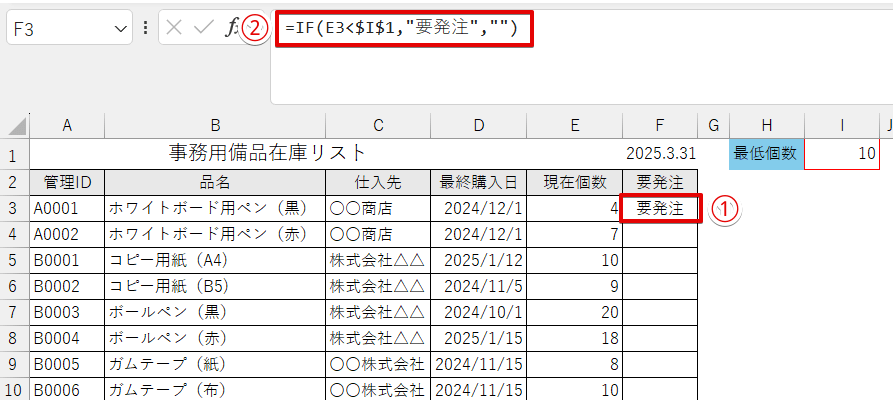Select row 5 header
The image size is (893, 400).
pos(15,260)
